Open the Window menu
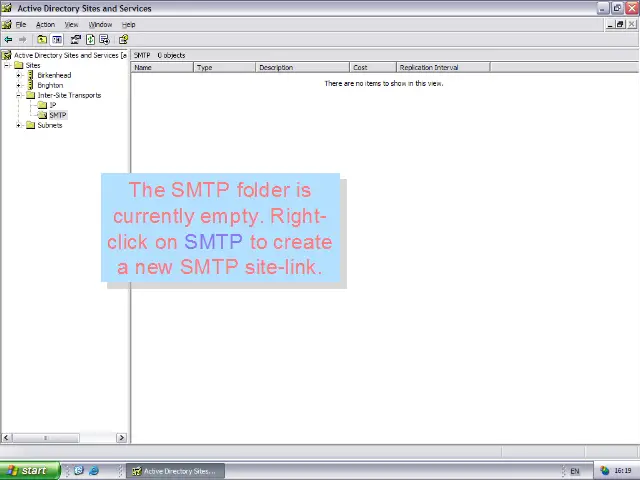 100,24
